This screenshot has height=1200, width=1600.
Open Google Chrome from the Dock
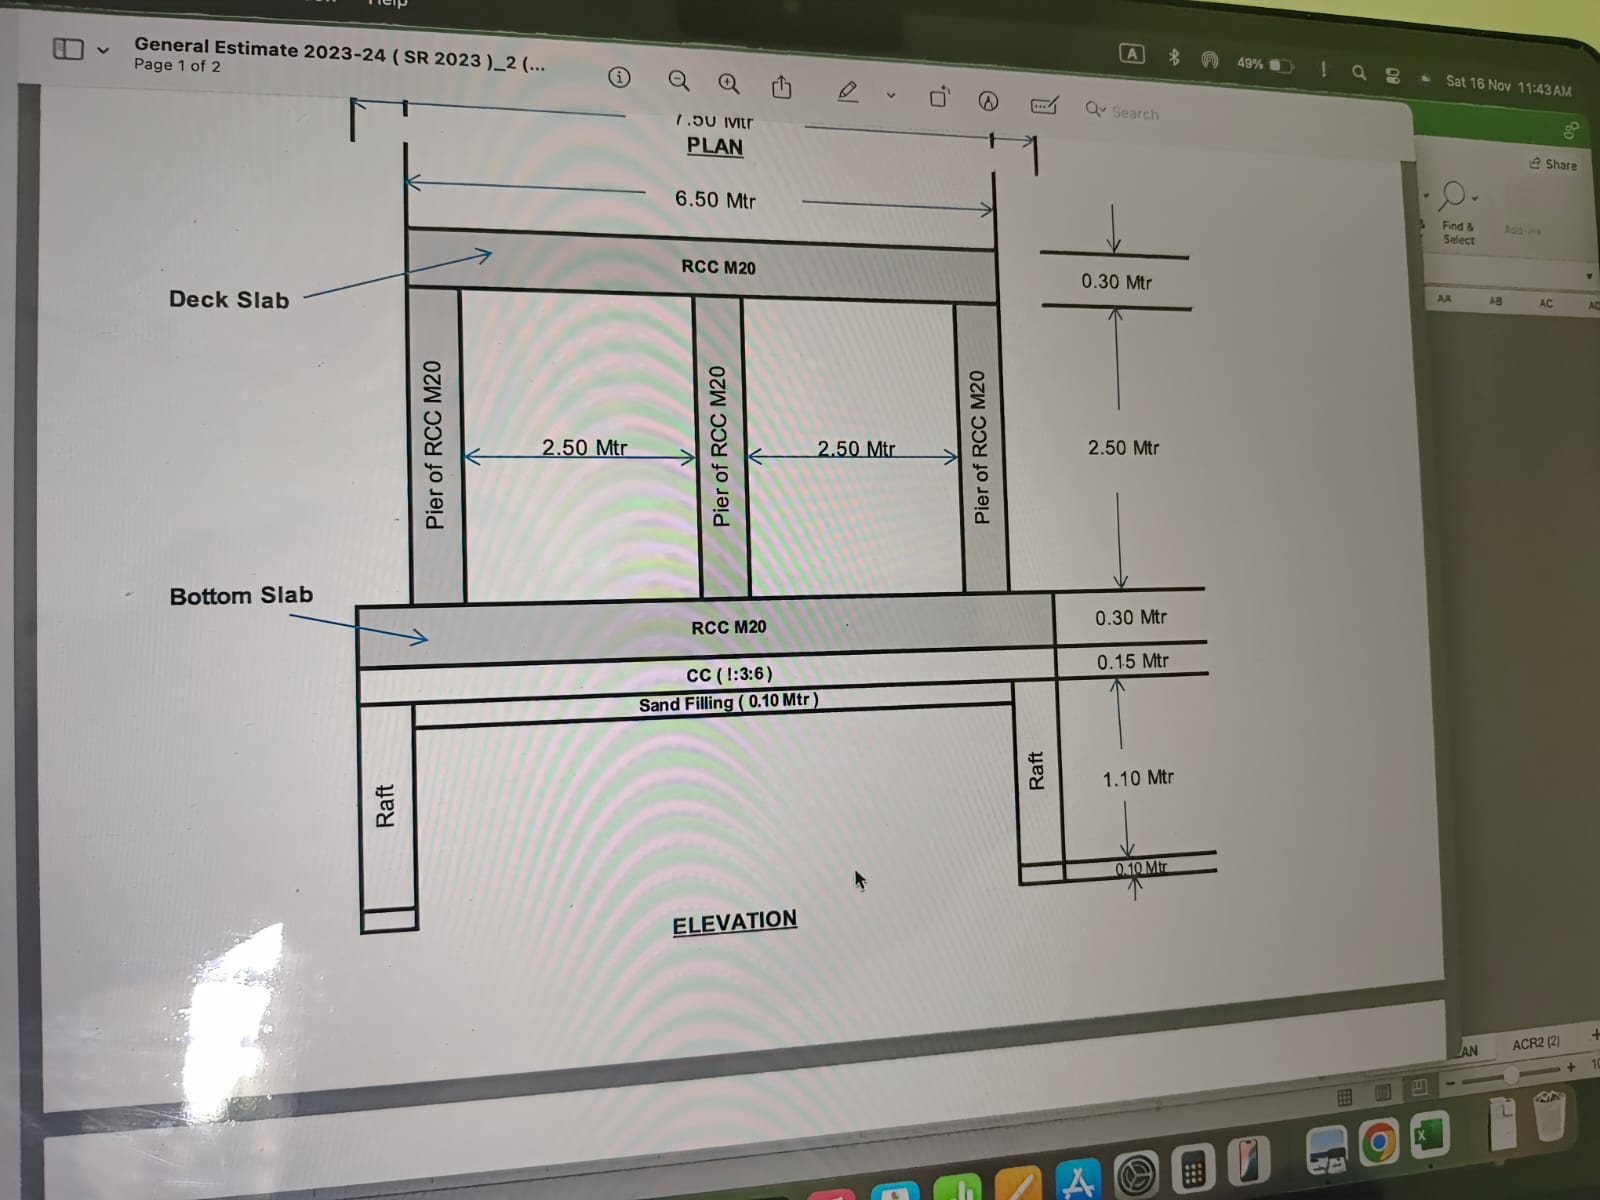[1378, 1142]
